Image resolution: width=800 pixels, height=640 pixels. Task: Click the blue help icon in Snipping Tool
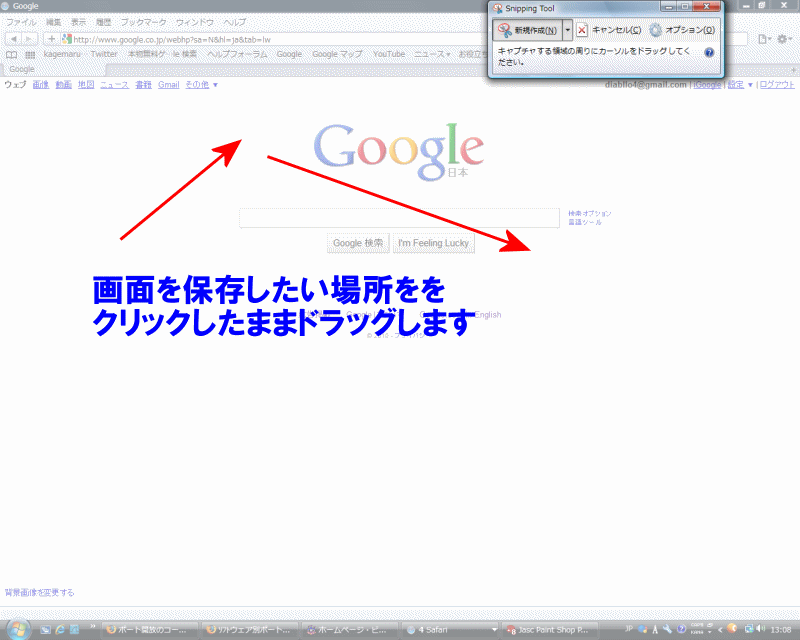click(x=709, y=53)
